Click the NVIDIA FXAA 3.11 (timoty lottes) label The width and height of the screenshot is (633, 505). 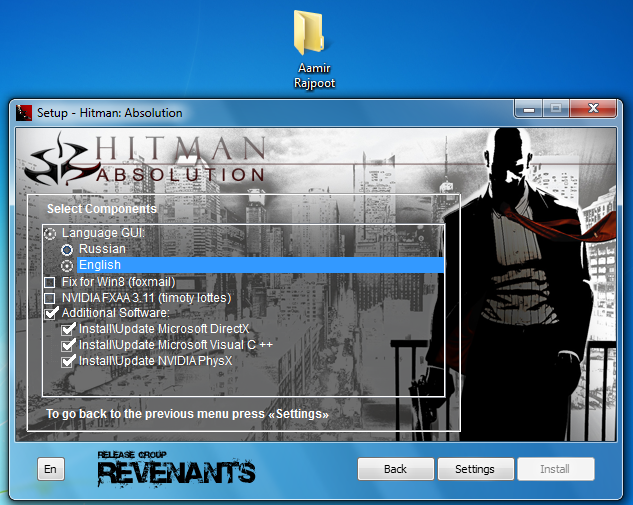tap(147, 298)
